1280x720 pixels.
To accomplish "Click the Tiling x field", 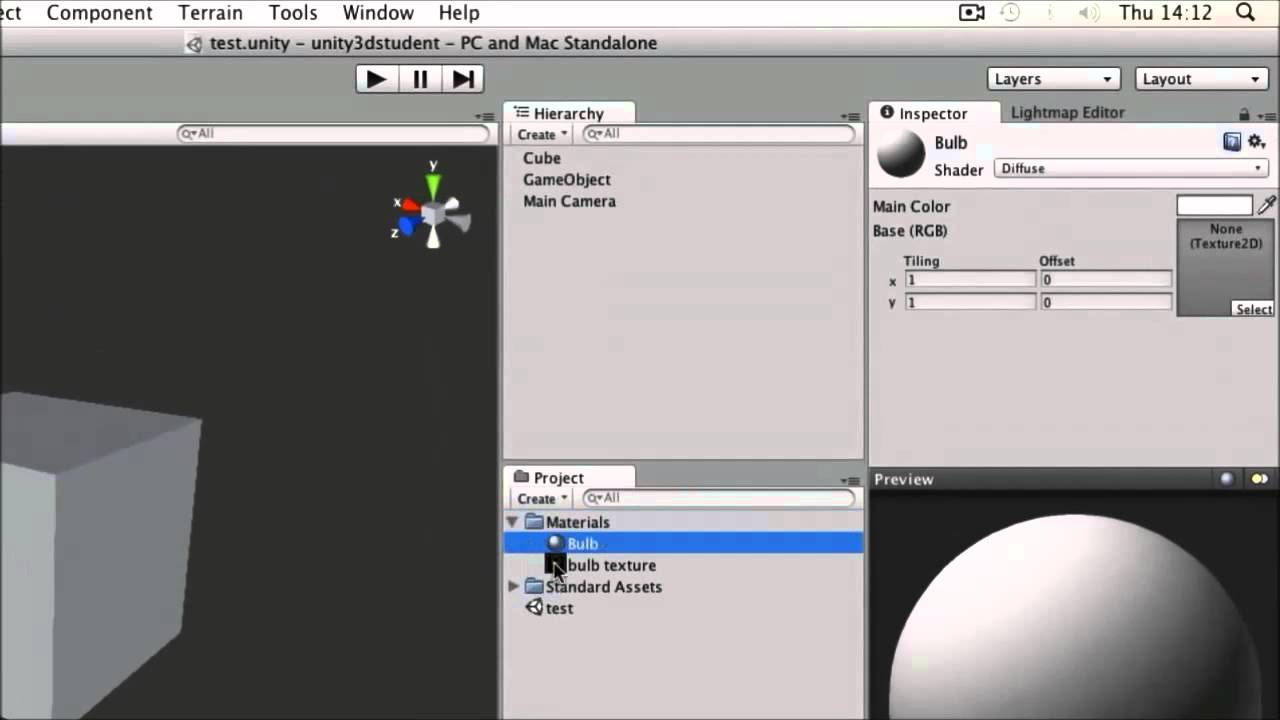I will (970, 280).
